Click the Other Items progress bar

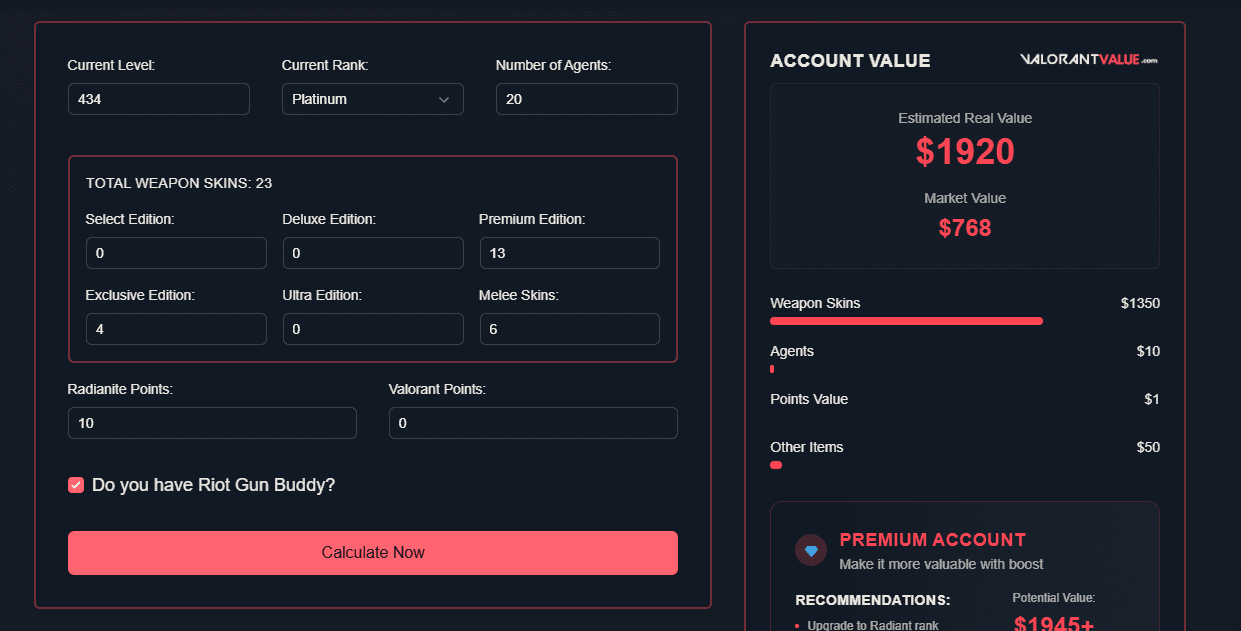[x=776, y=465]
